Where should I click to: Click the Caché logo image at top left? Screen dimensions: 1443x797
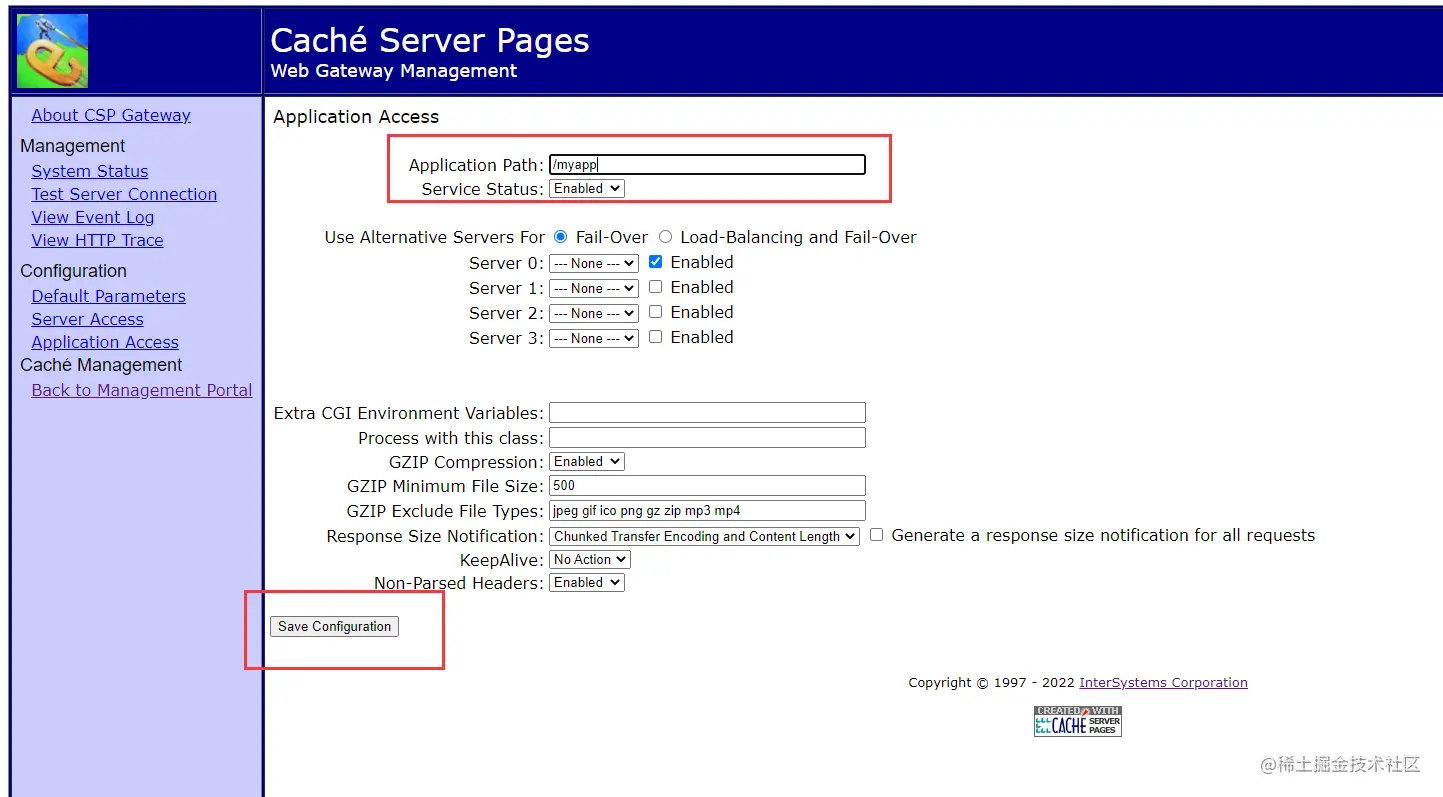[52, 51]
